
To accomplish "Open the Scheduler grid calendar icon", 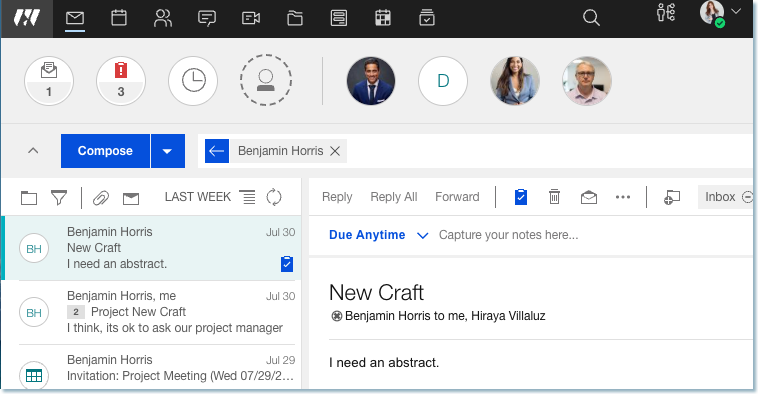I will point(383,18).
